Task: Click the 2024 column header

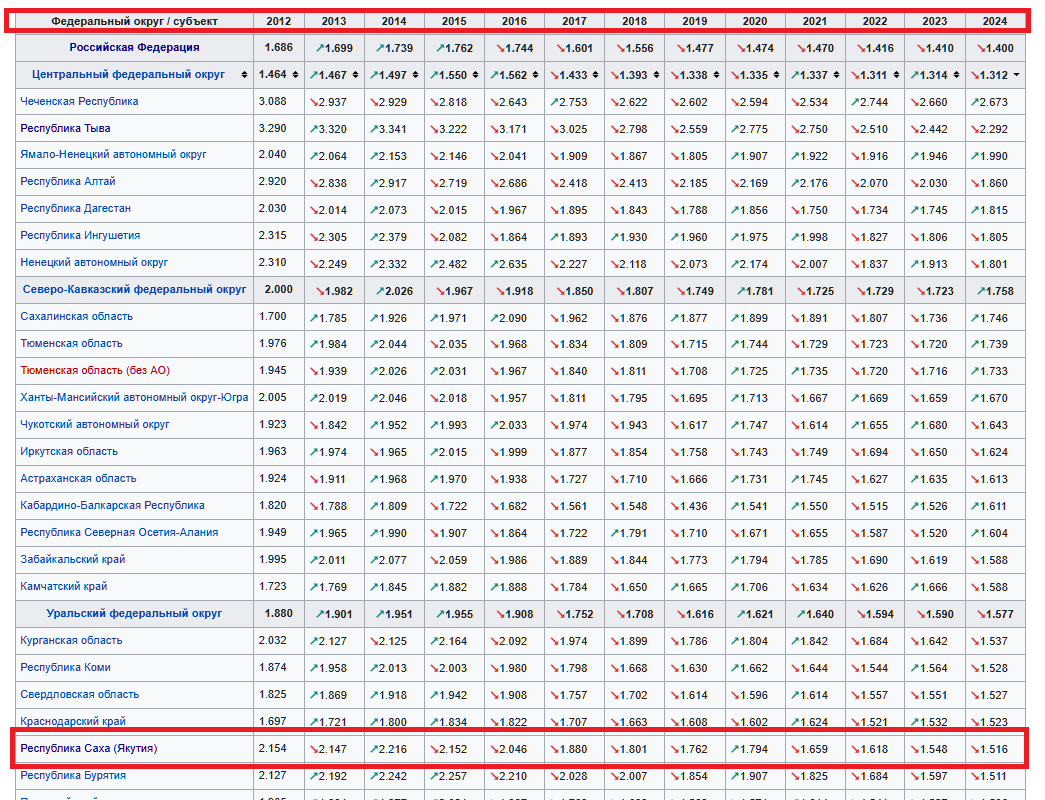Action: (x=995, y=21)
